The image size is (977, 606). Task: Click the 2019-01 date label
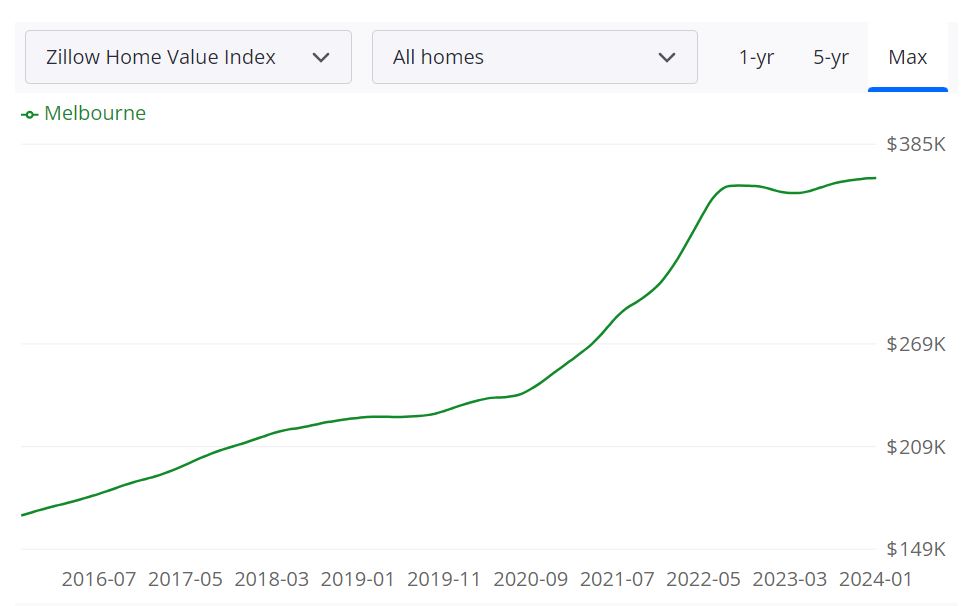358,579
